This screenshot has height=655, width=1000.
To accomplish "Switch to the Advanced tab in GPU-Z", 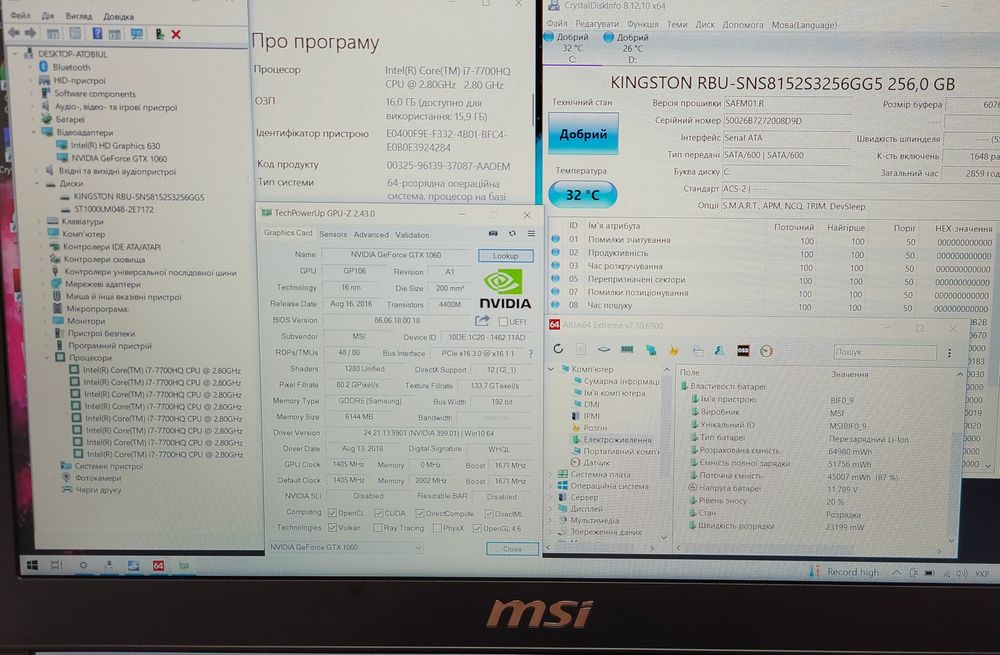I will [371, 235].
